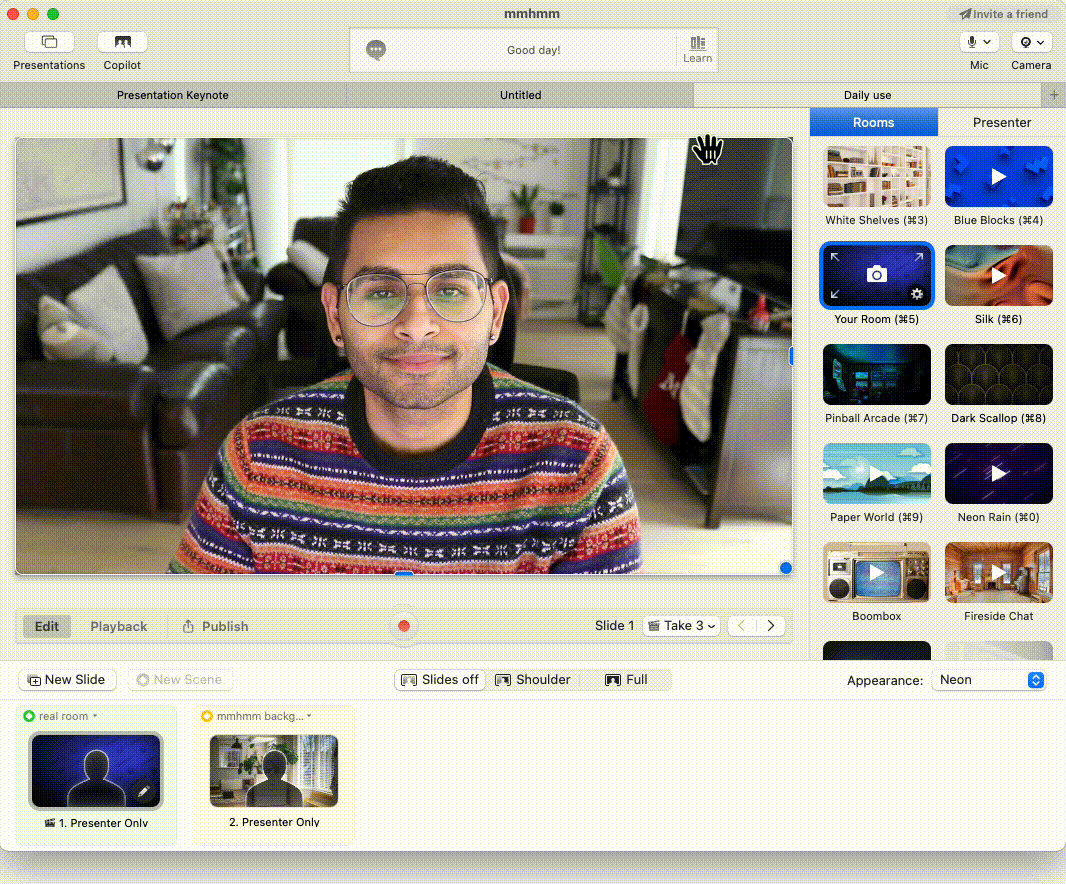Select Slides off mode
This screenshot has width=1066, height=884.
[x=440, y=679]
